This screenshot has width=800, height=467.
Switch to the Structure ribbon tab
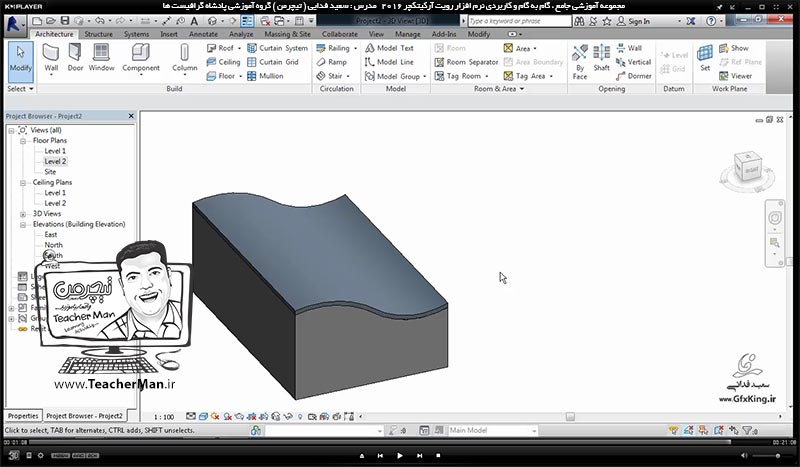click(98, 34)
